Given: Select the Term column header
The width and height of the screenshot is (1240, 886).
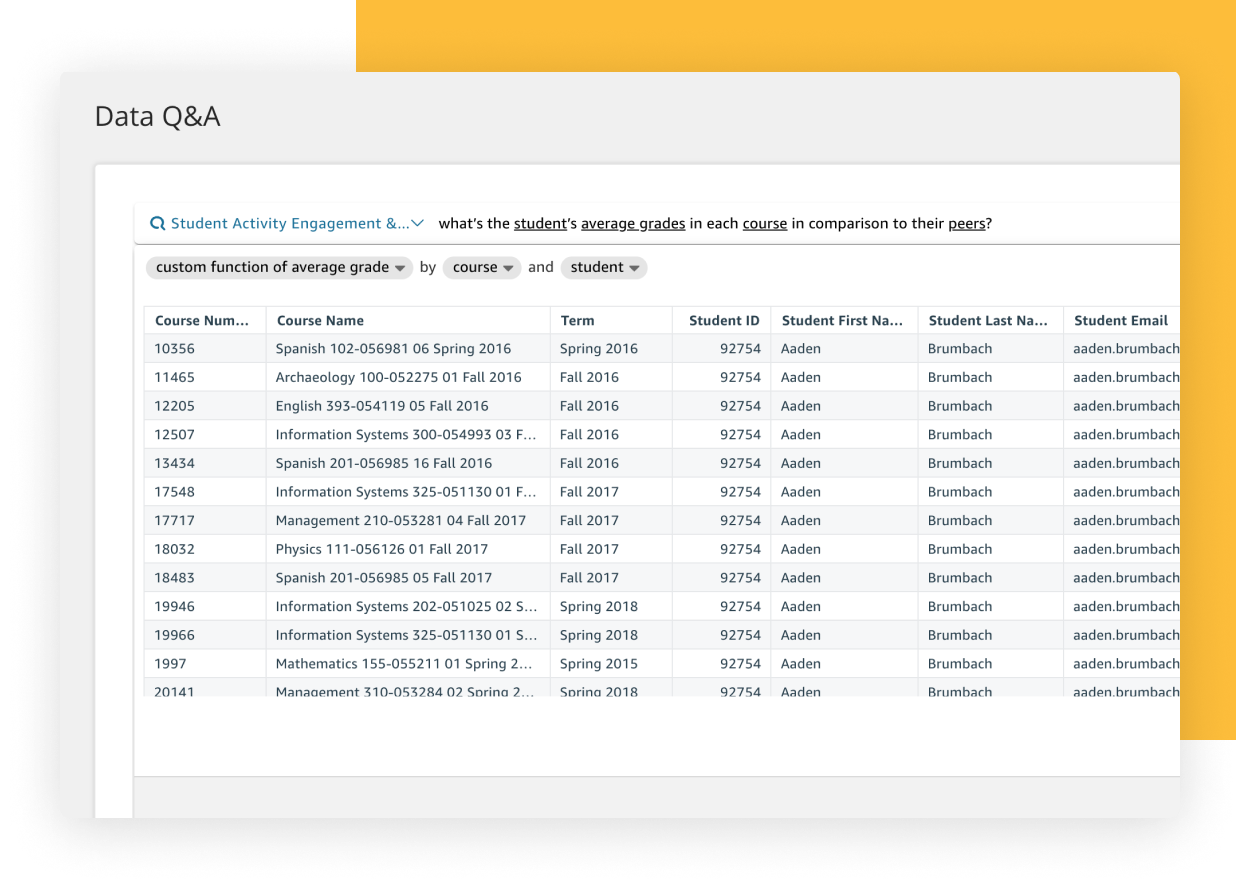Looking at the screenshot, I should (x=577, y=321).
